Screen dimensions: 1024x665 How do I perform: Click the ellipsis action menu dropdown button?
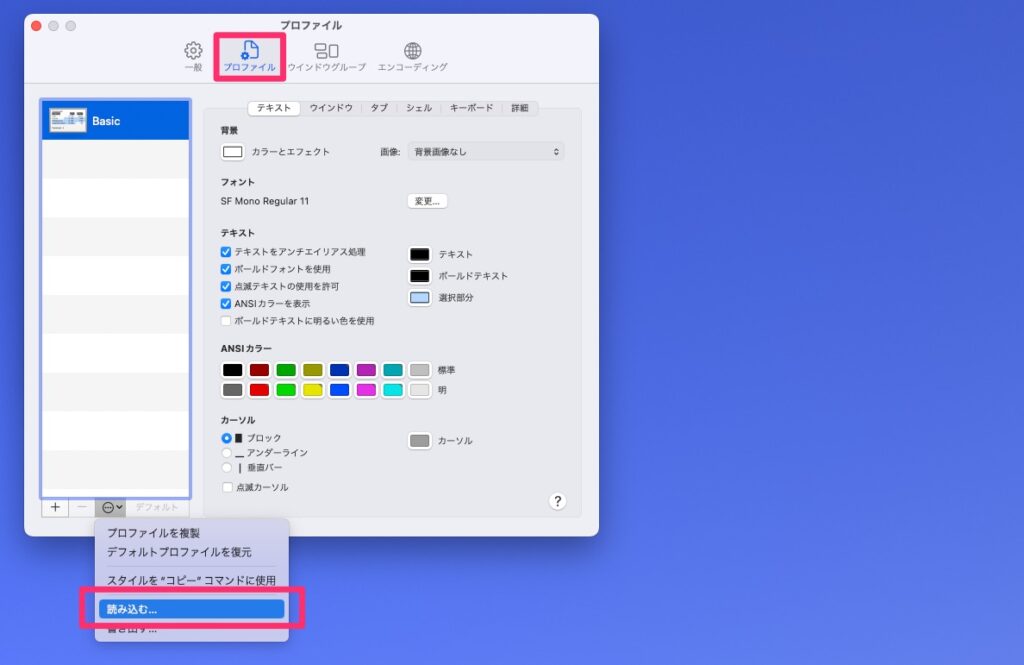112,507
